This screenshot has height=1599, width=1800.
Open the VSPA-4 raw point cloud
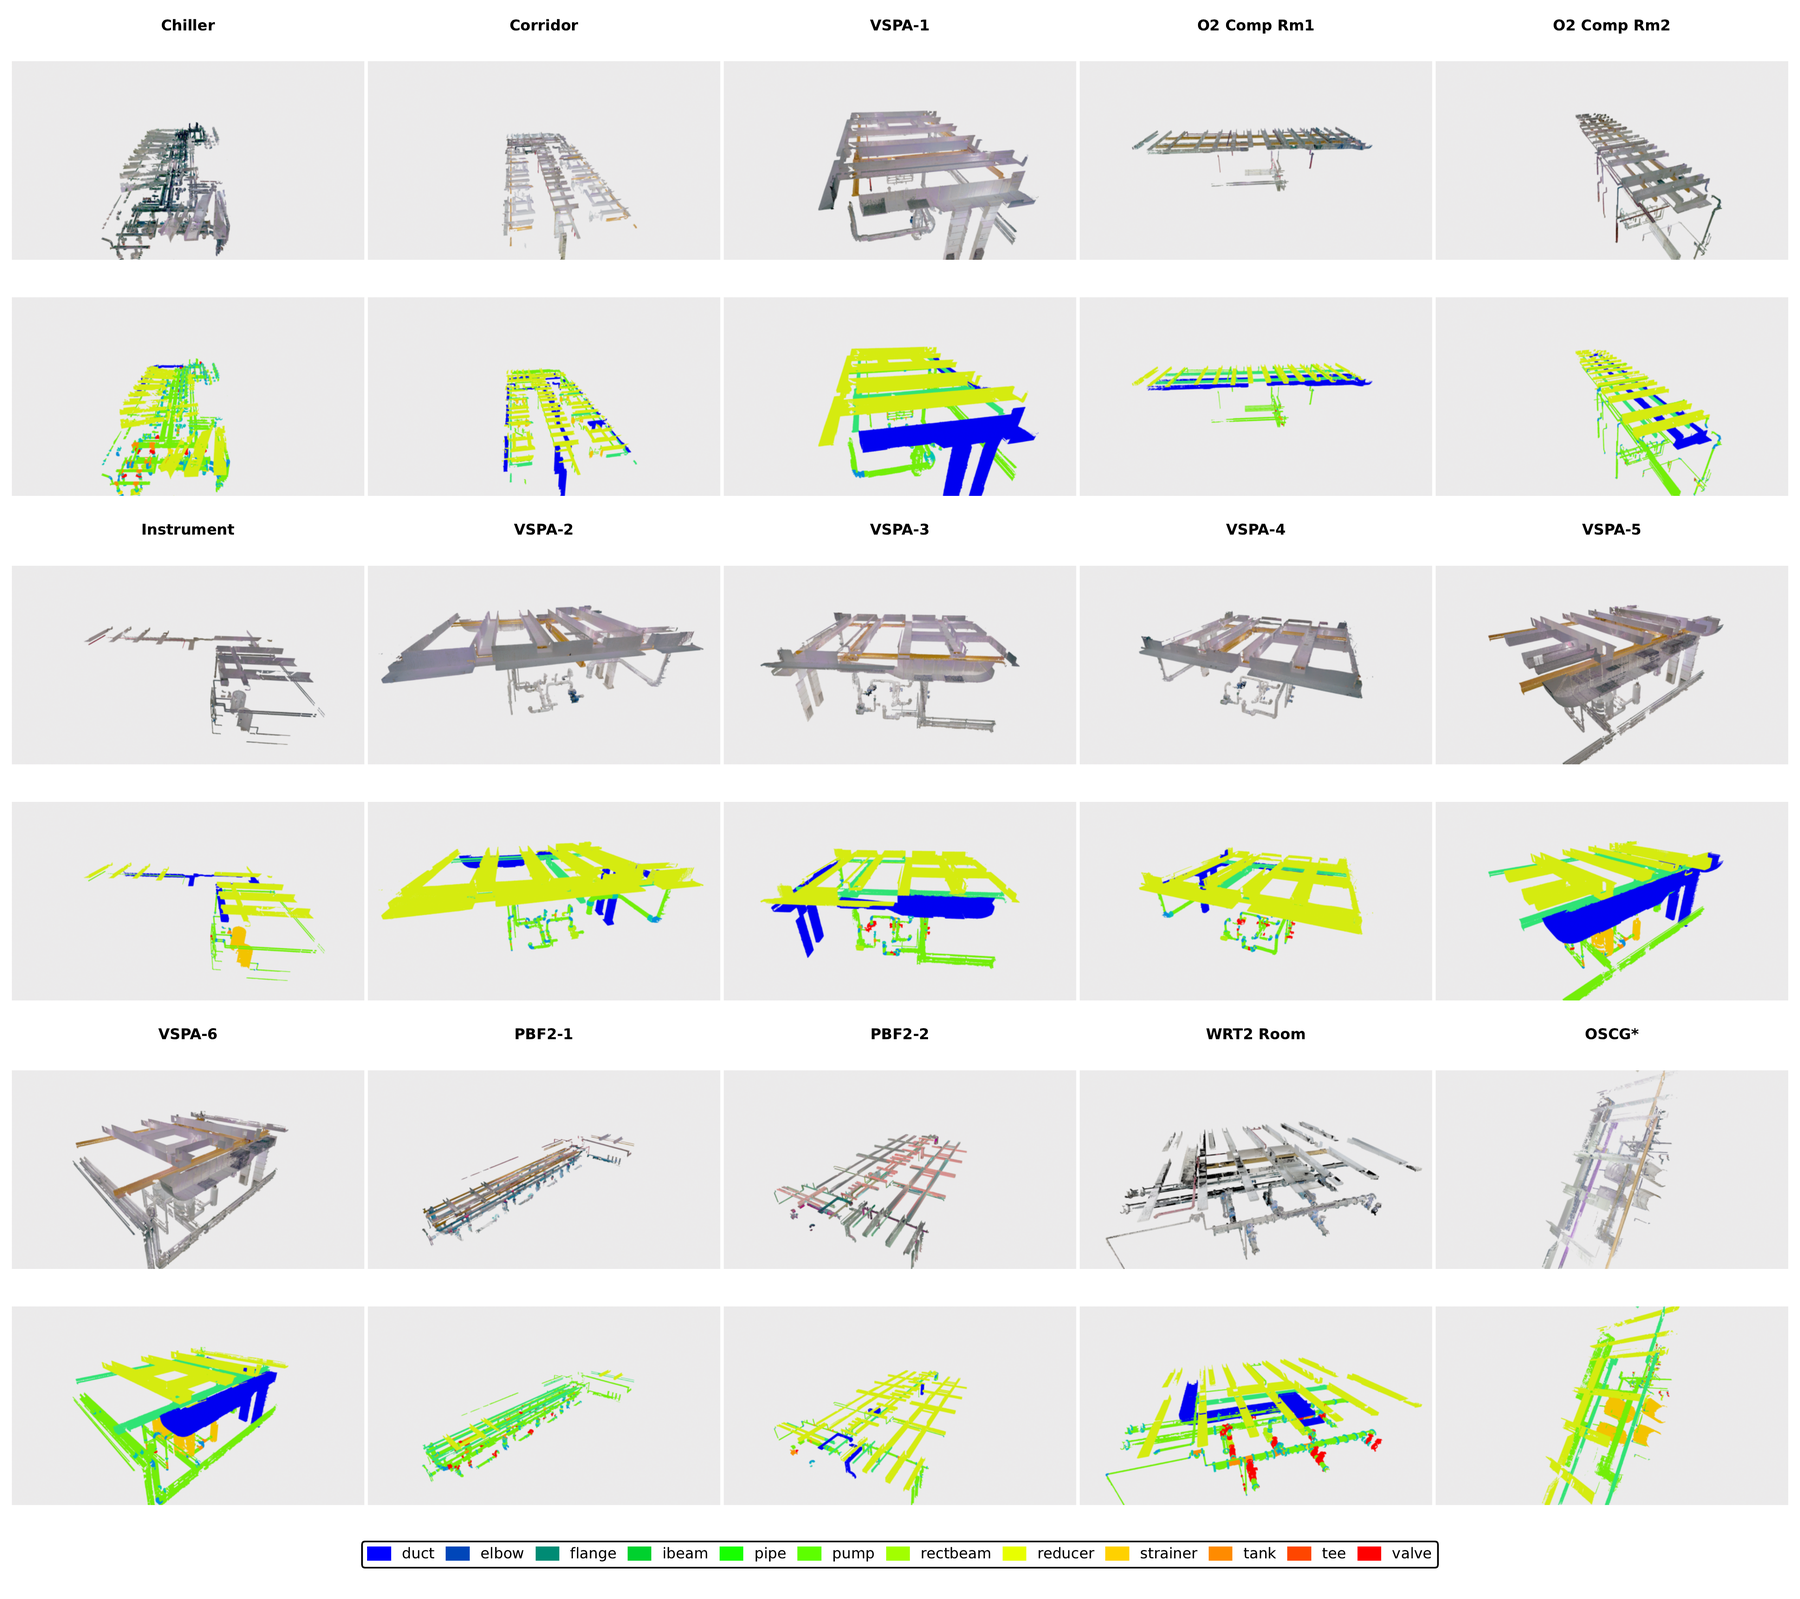pos(1256,665)
